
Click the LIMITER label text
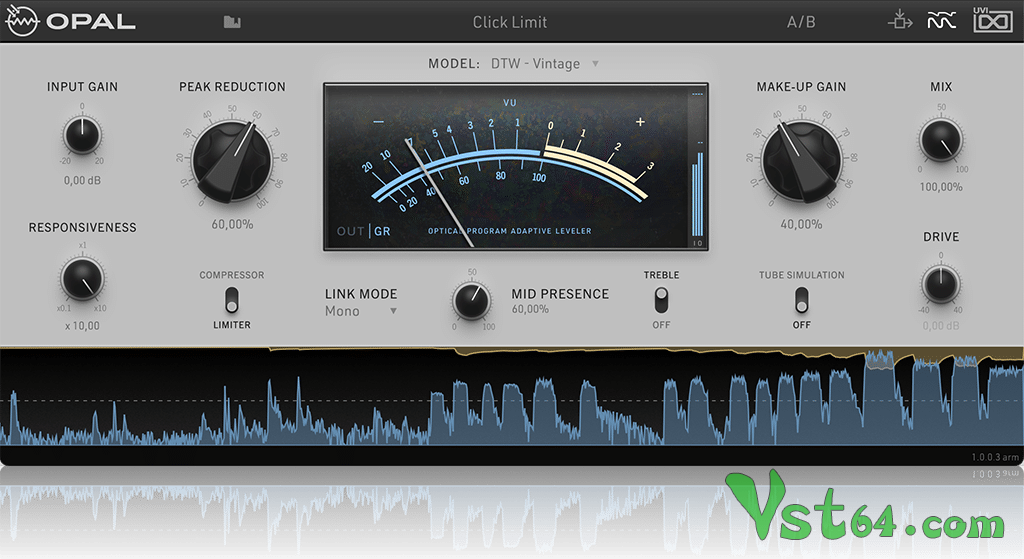tap(232, 325)
